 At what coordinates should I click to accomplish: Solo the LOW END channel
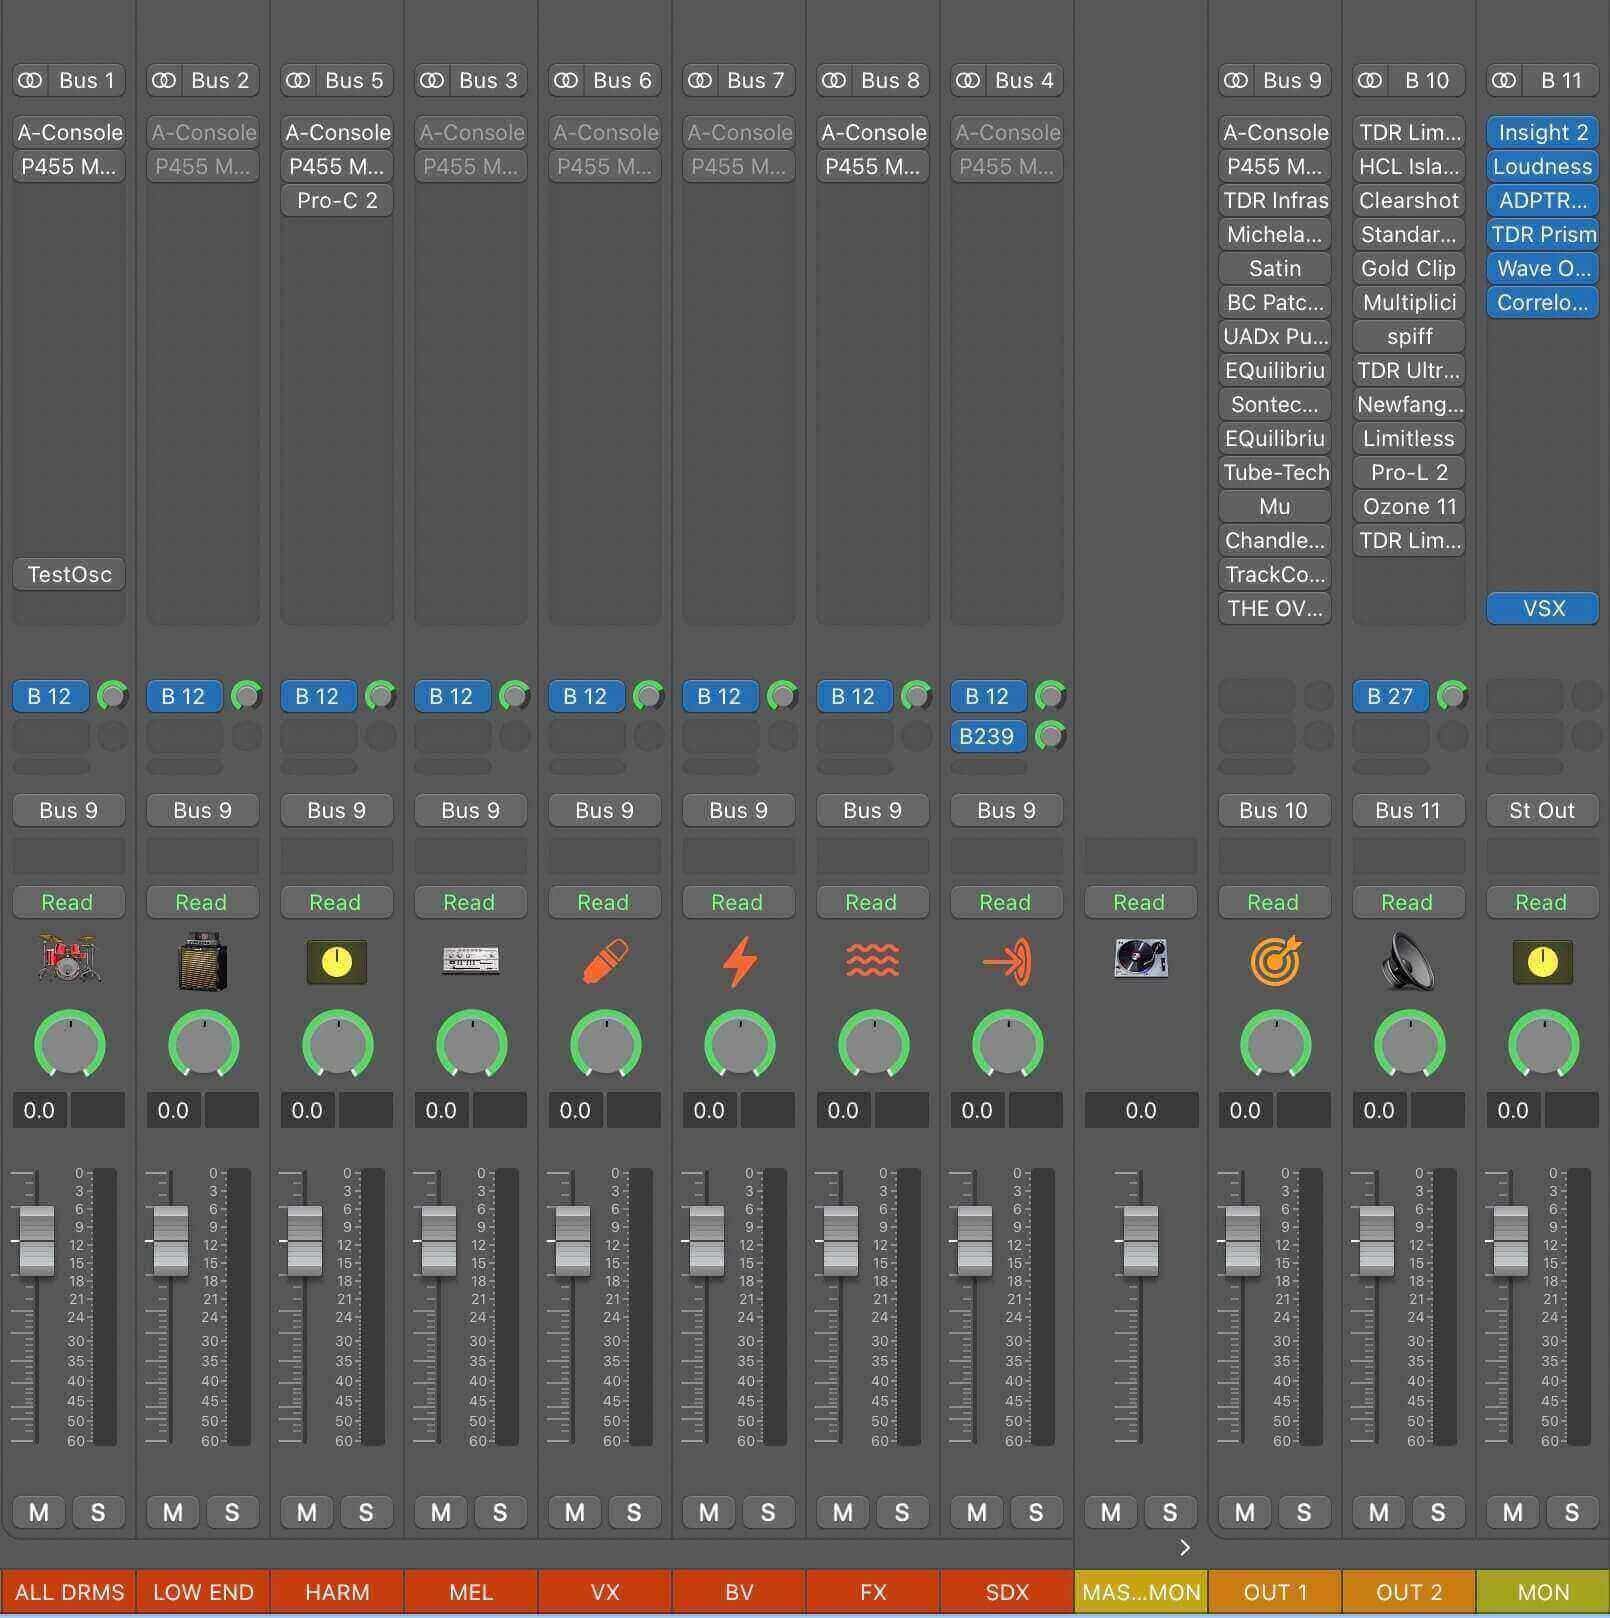click(x=232, y=1512)
